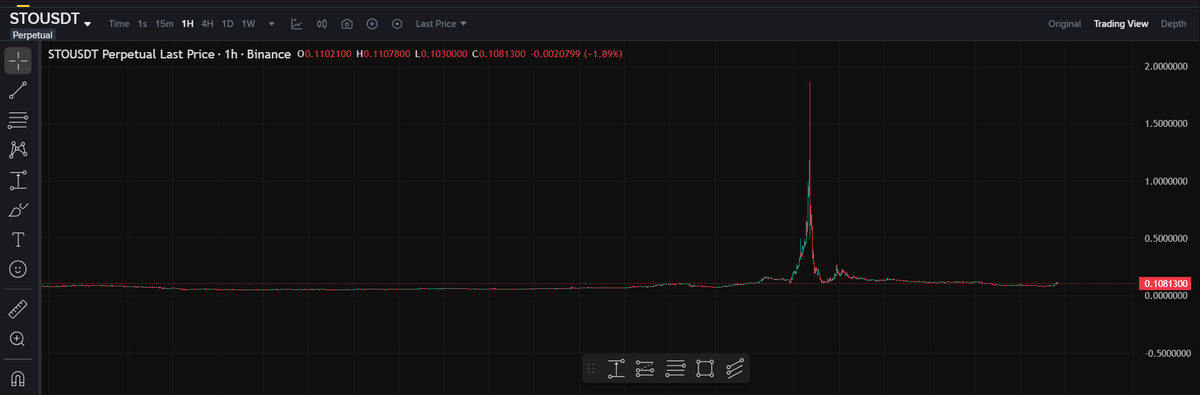Toggle the magnet snap mode
This screenshot has width=1200, height=395.
(18, 378)
